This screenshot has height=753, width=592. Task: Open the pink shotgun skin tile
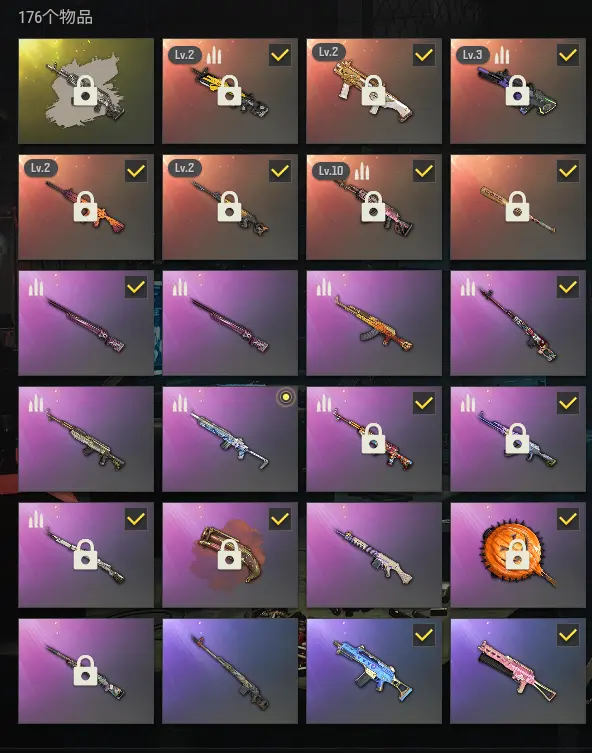click(x=518, y=671)
